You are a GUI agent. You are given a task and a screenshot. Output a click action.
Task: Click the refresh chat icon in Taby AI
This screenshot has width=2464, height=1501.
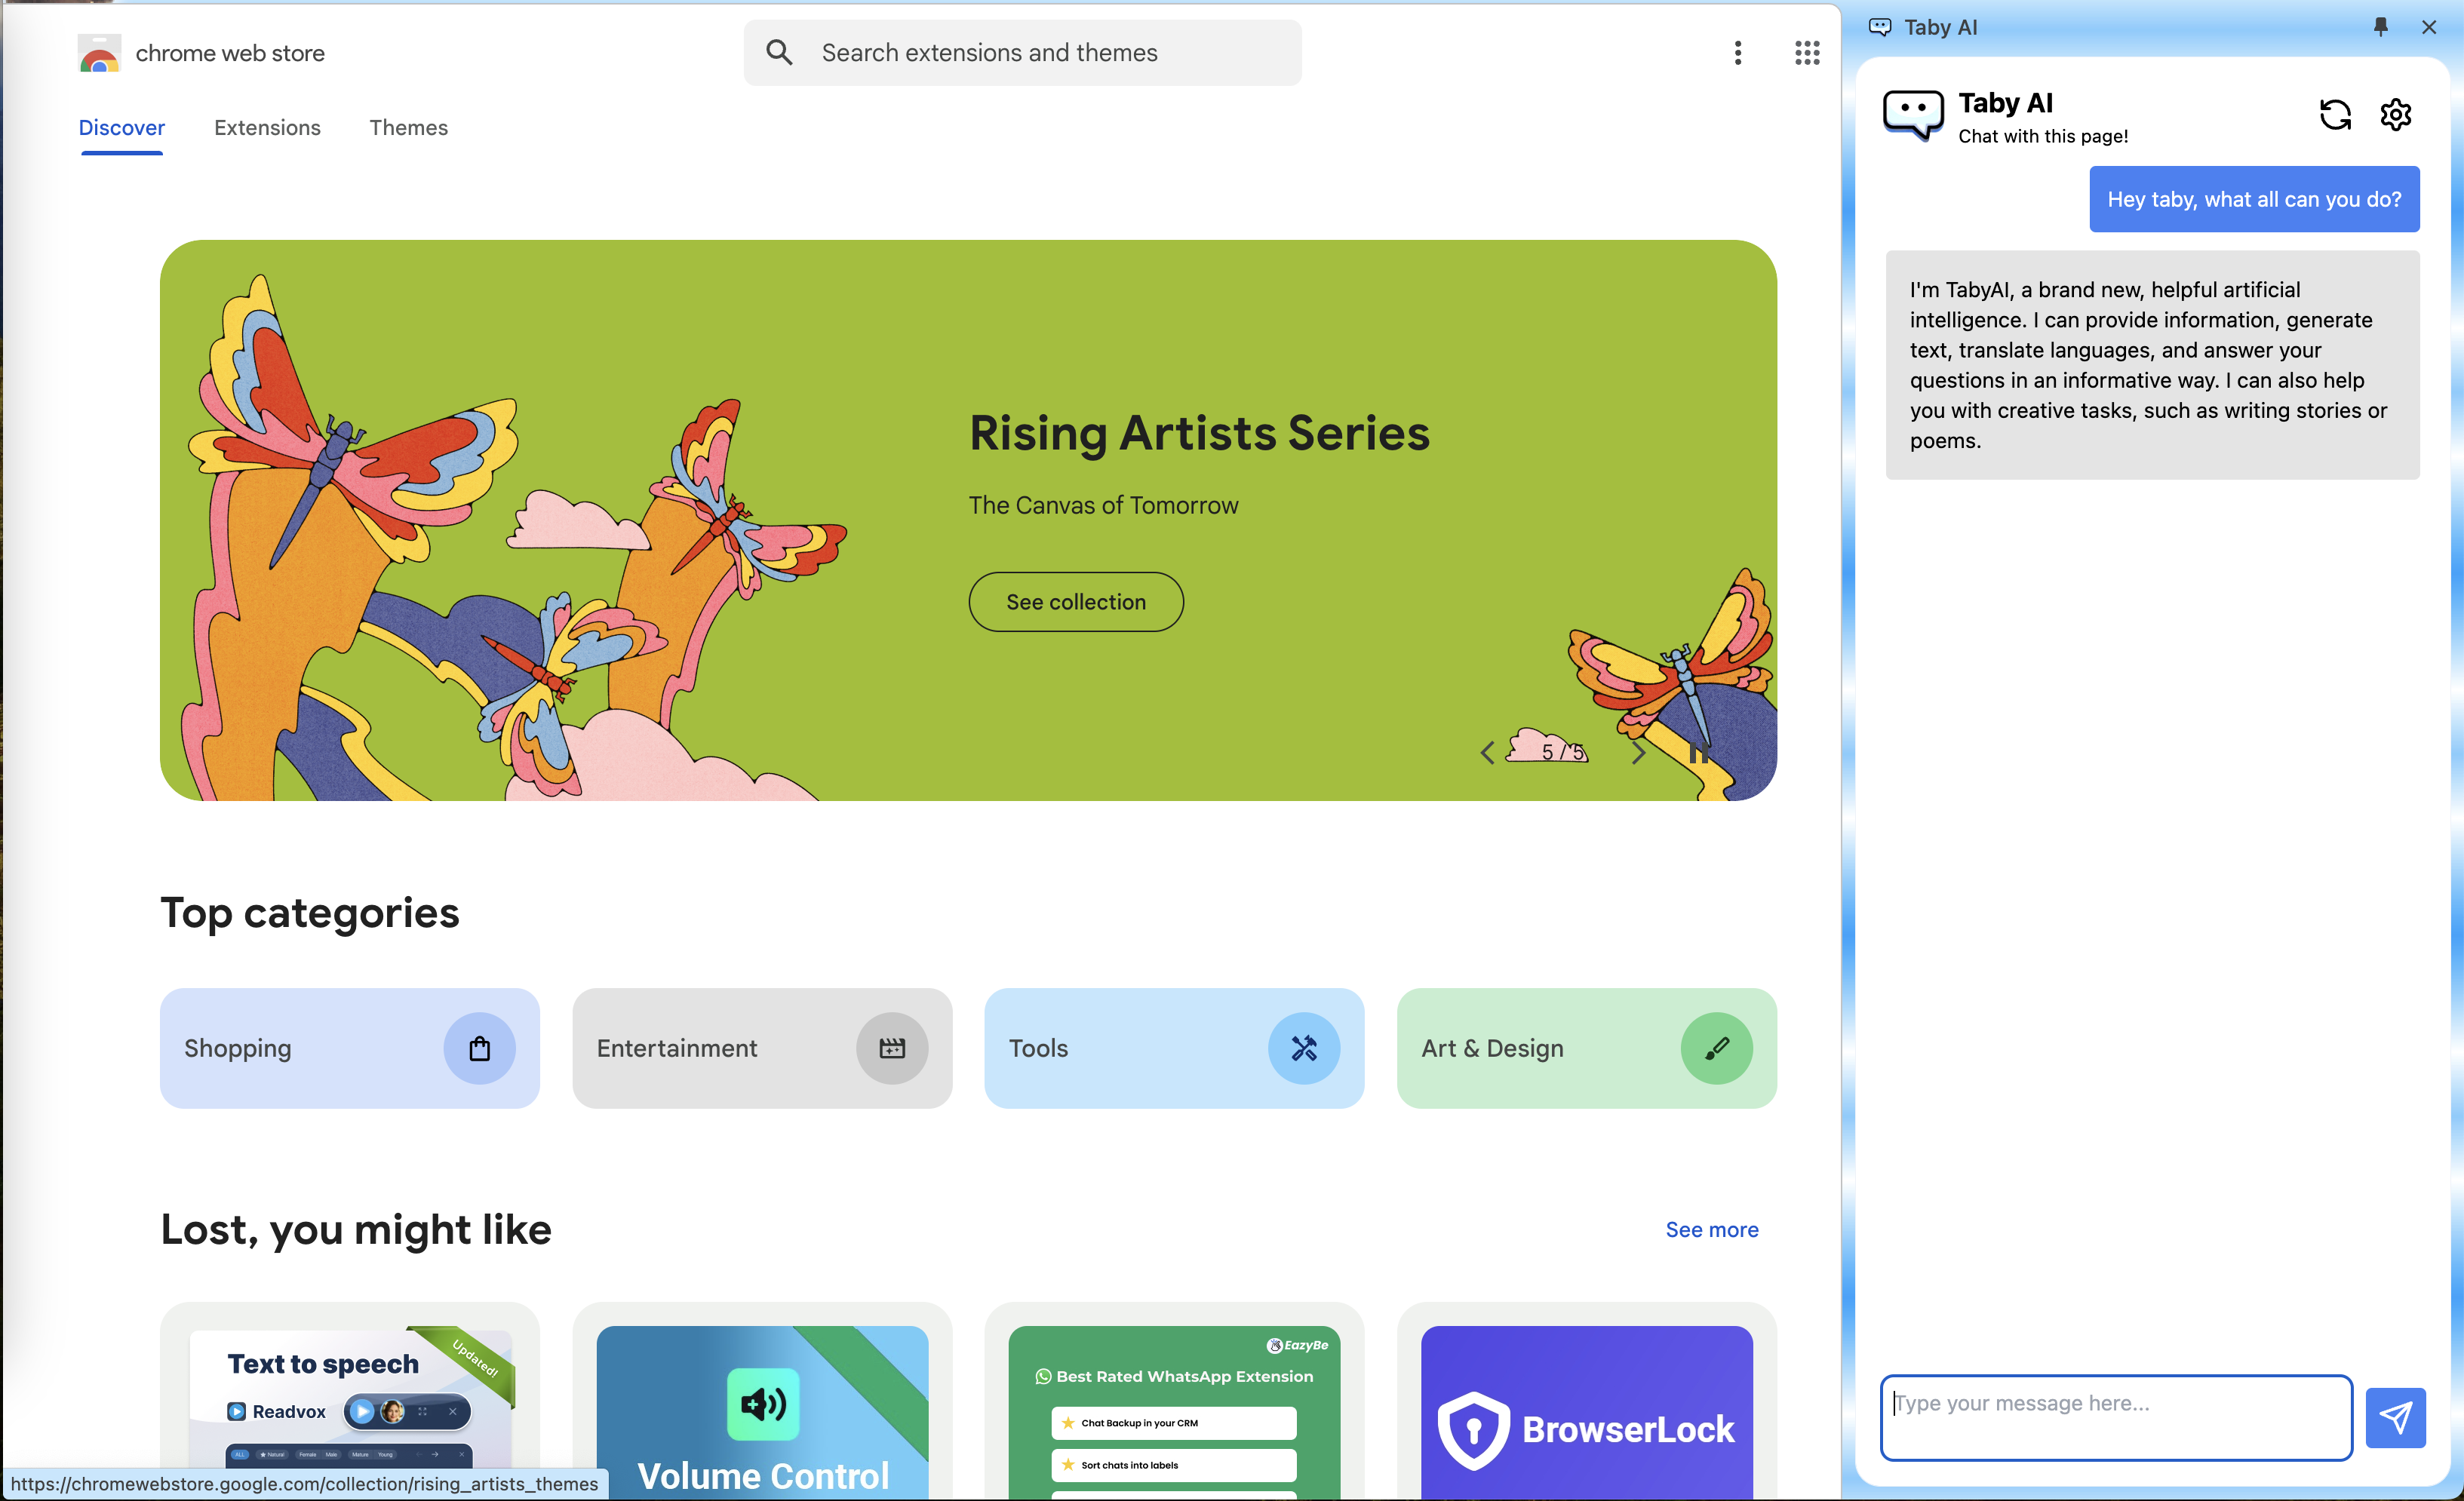coord(2334,115)
